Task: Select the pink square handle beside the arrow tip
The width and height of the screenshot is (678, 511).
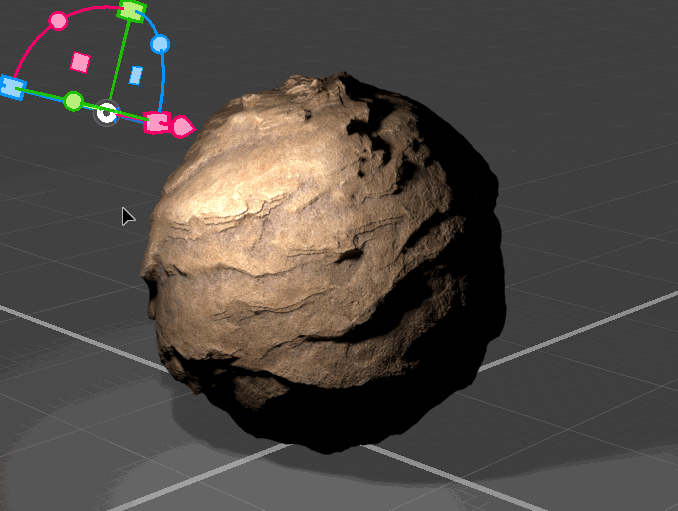Action: (157, 123)
